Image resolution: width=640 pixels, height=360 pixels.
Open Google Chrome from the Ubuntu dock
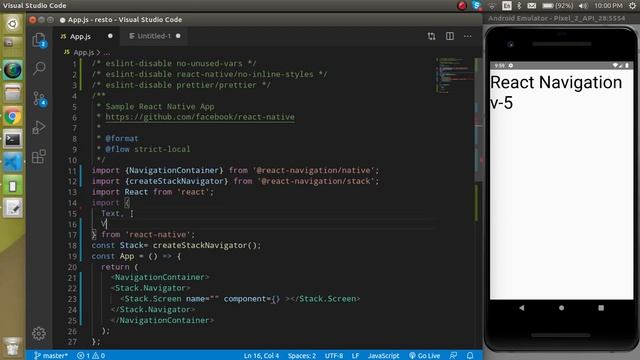click(12, 117)
